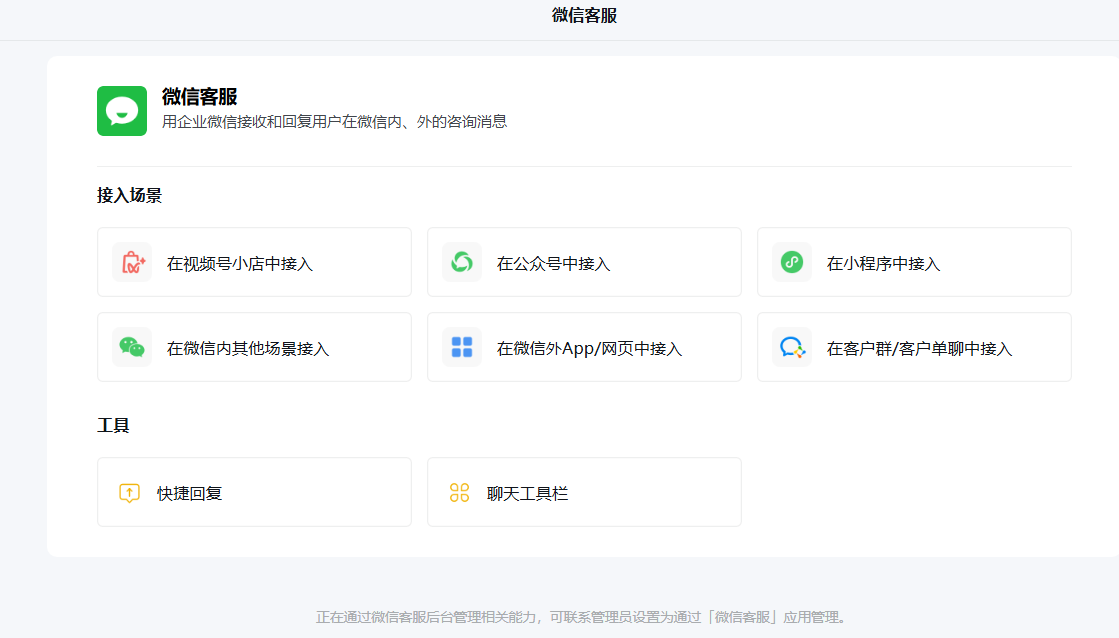Click the 接入场景 section heading
The height and width of the screenshot is (638, 1119).
(129, 196)
